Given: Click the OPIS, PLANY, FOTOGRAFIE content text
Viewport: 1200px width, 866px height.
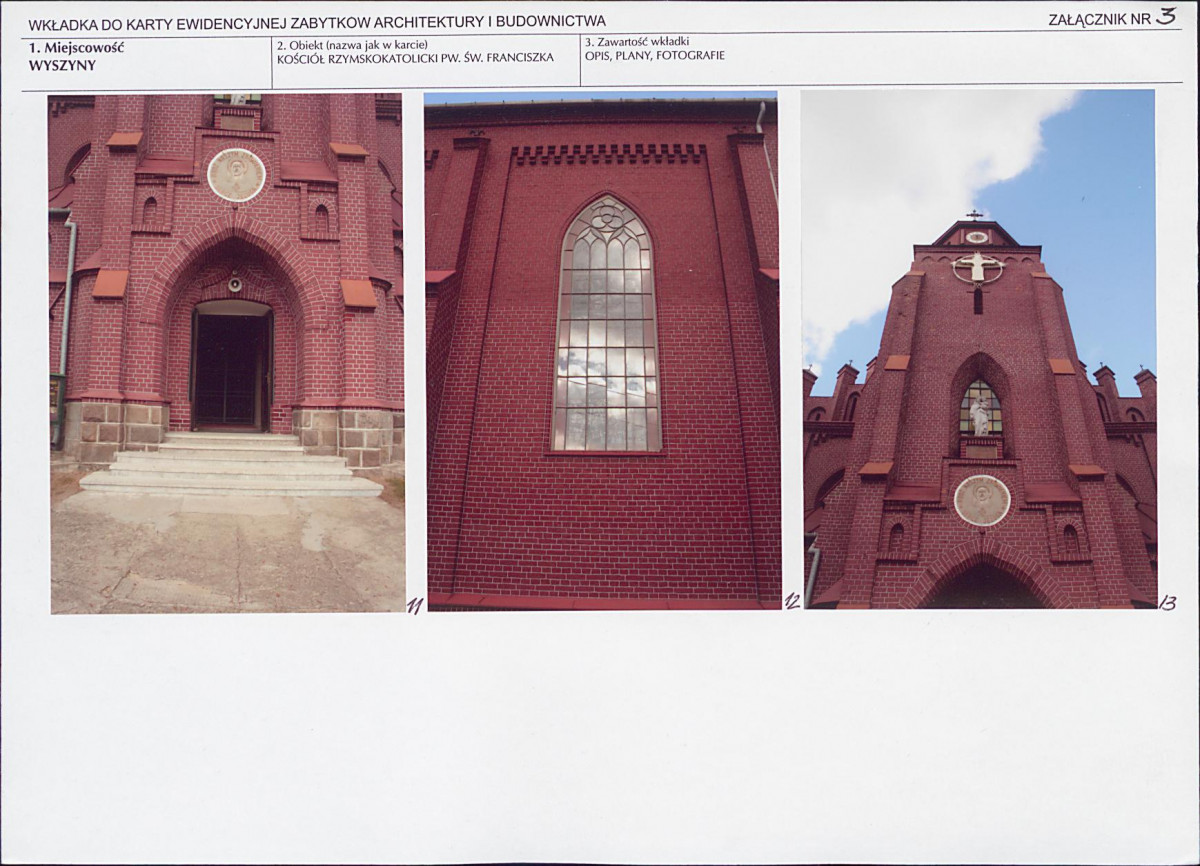Looking at the screenshot, I should tap(655, 56).
